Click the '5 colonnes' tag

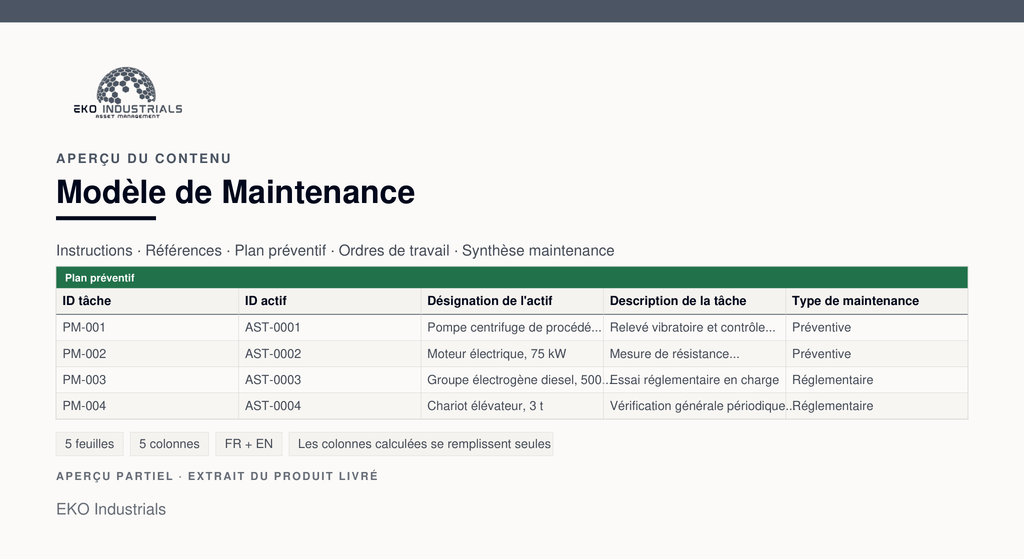tap(169, 444)
